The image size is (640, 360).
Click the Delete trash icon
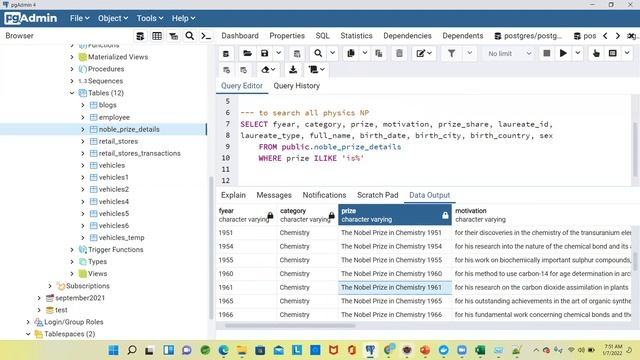point(399,53)
